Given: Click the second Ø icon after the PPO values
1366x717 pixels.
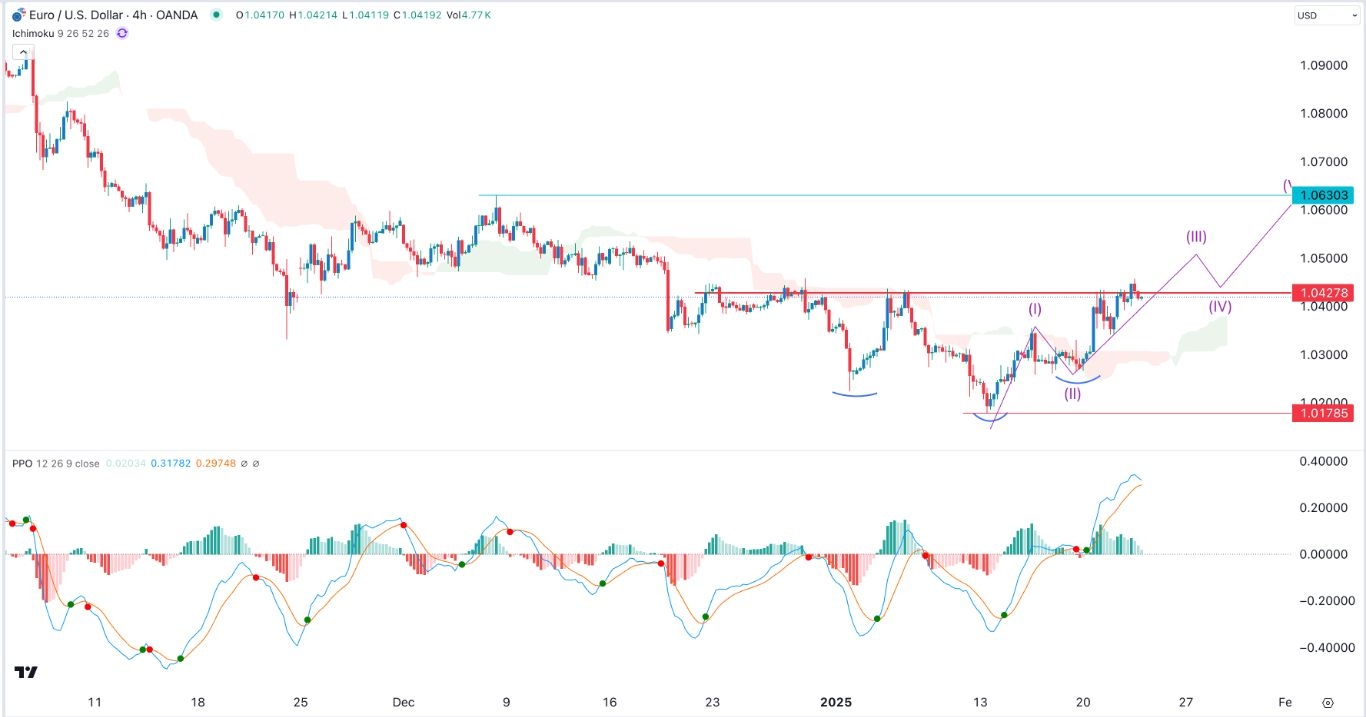Looking at the screenshot, I should pyautogui.click(x=257, y=463).
